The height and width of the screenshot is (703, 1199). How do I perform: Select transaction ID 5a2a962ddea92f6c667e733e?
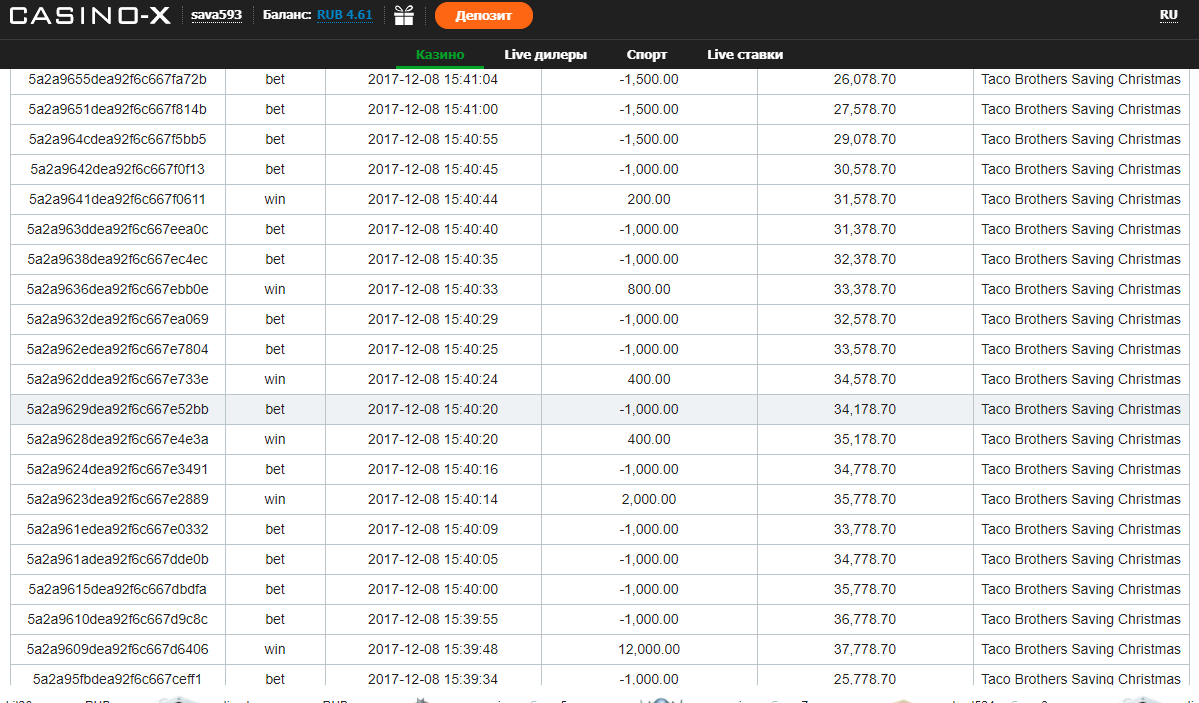point(118,379)
